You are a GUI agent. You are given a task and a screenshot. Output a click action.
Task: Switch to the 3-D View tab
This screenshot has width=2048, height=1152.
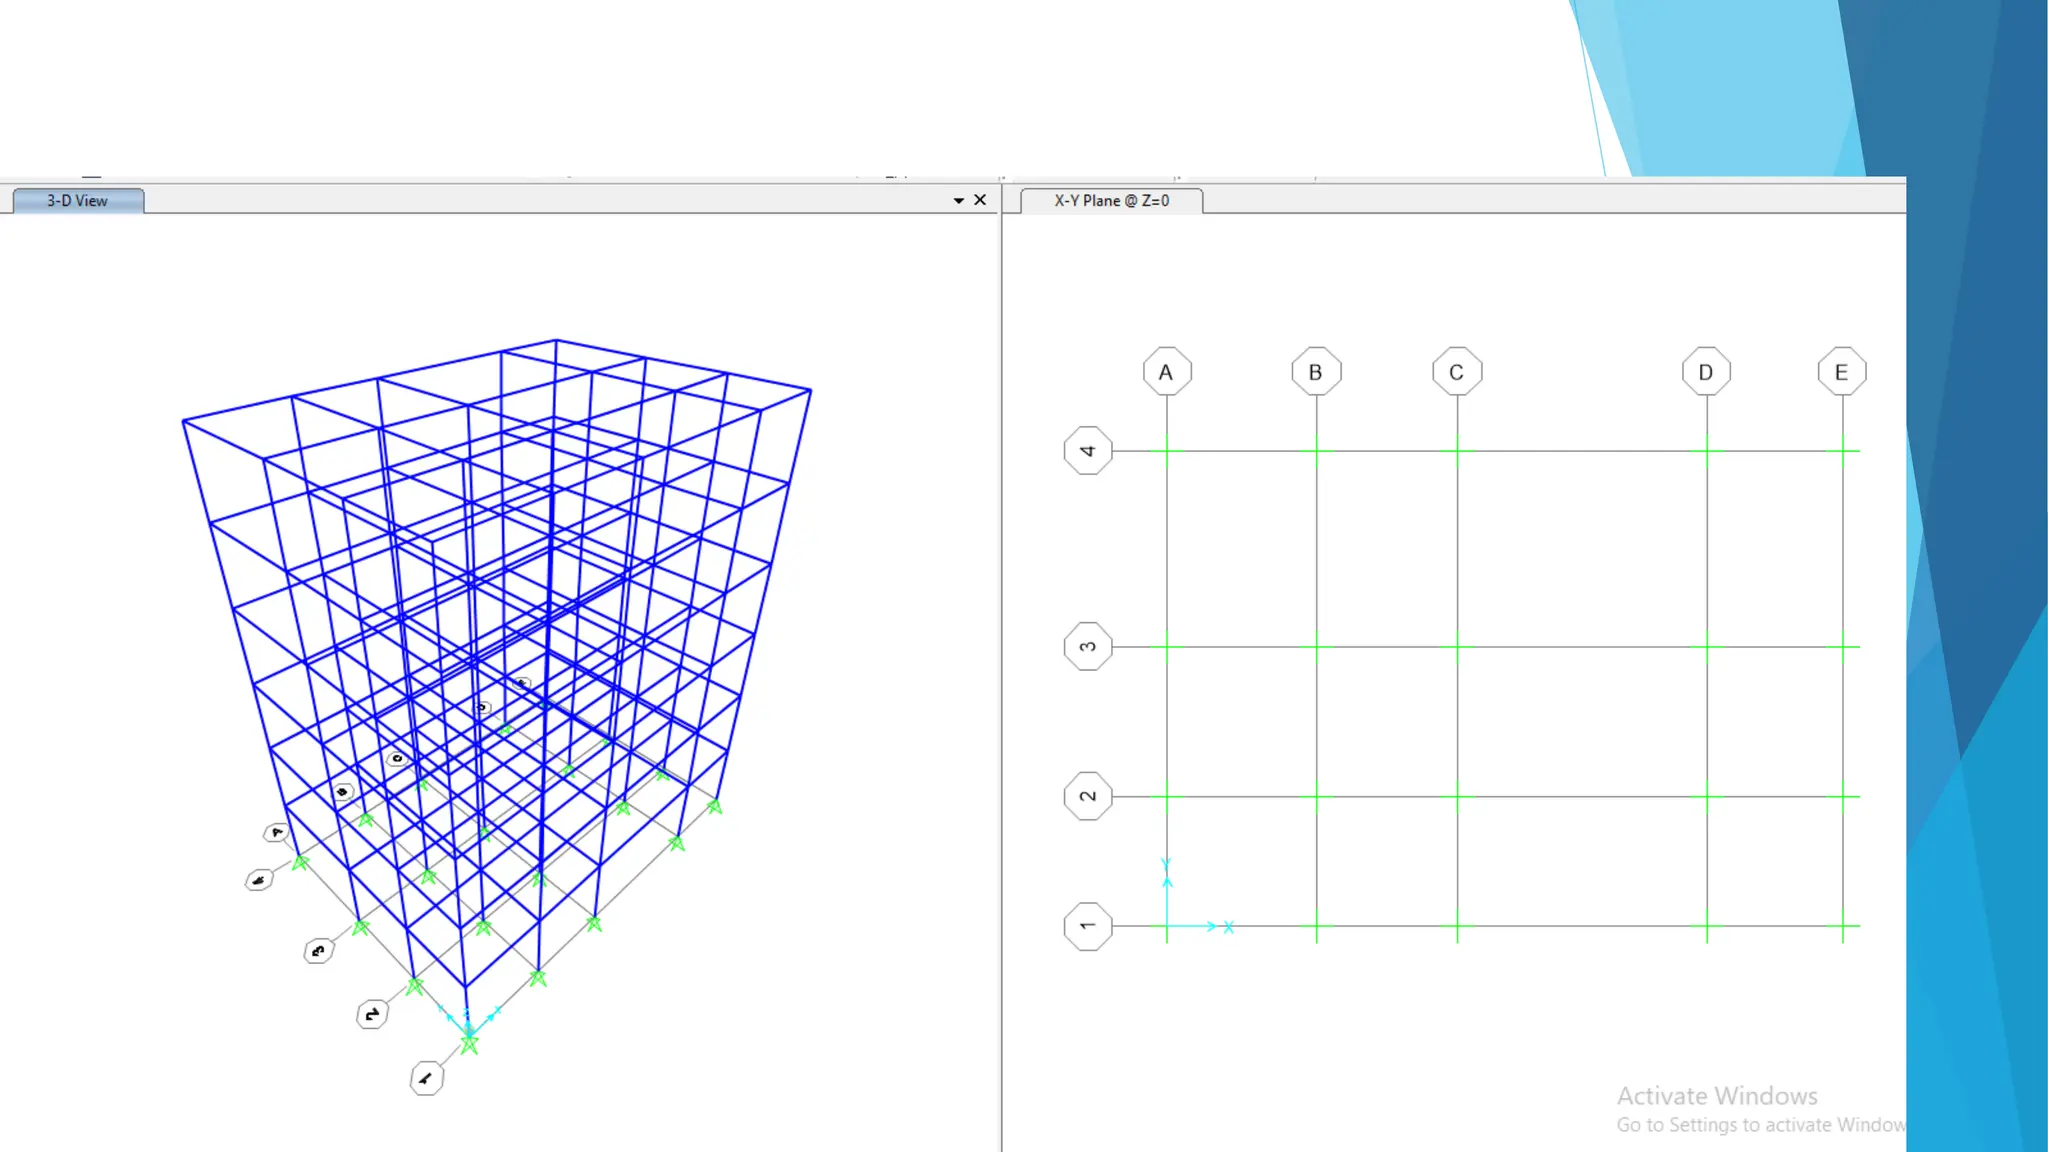(x=78, y=201)
